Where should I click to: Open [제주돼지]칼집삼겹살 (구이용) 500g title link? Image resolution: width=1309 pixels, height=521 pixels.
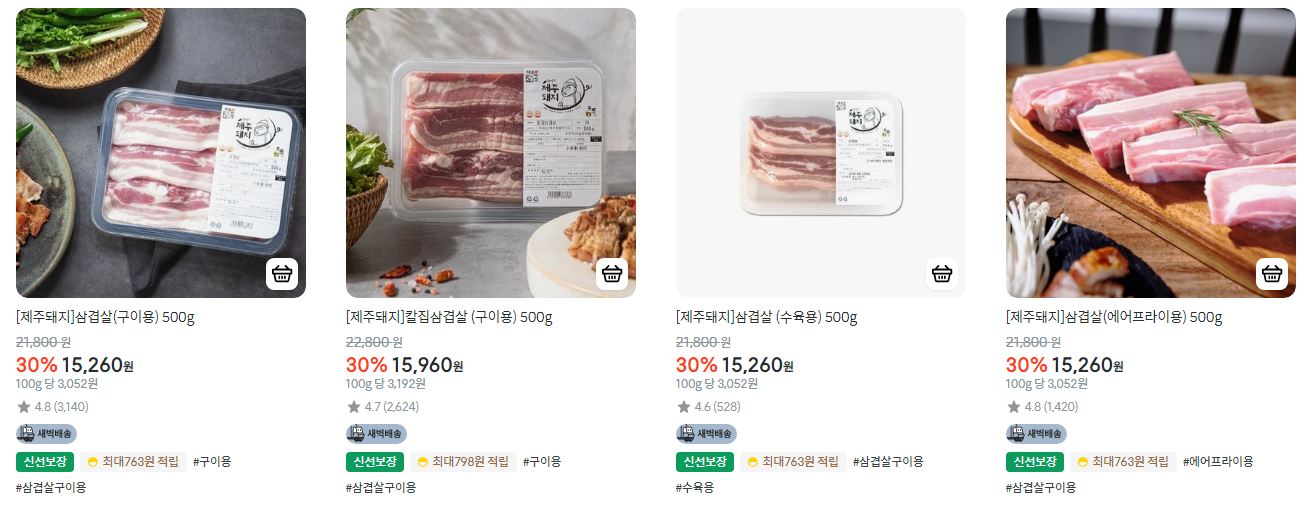tap(449, 318)
